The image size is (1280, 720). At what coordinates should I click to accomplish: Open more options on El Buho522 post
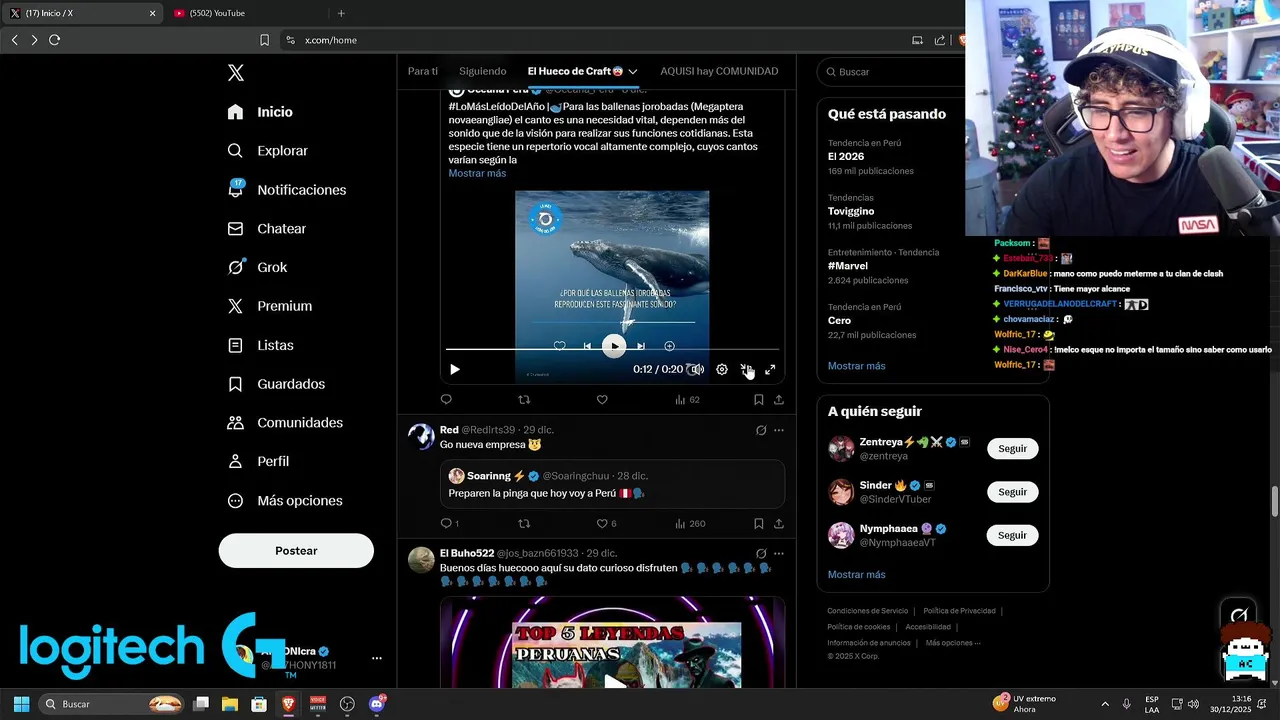[x=779, y=553]
